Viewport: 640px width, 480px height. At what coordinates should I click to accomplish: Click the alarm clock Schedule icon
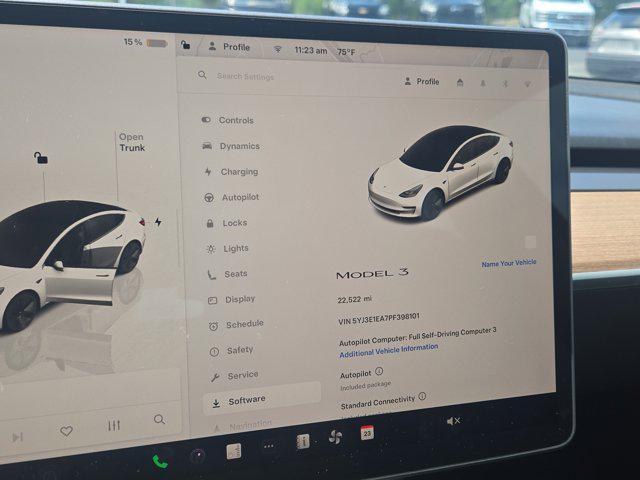tap(213, 326)
